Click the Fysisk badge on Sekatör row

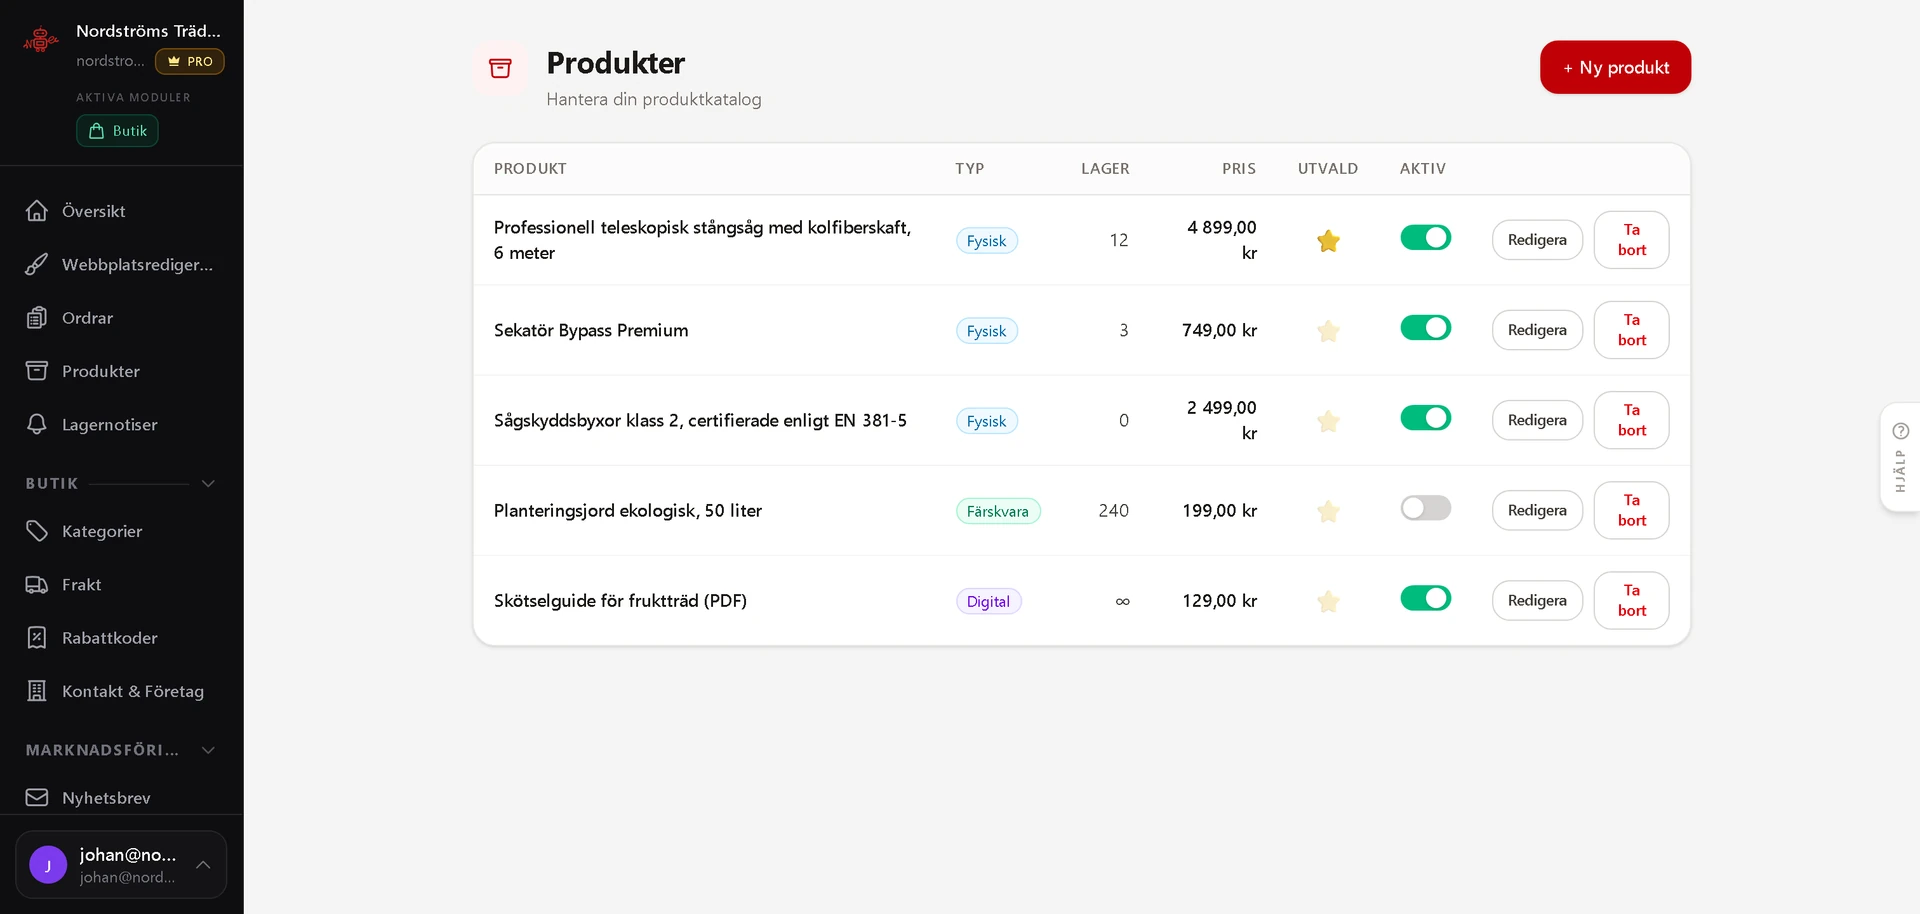(986, 331)
